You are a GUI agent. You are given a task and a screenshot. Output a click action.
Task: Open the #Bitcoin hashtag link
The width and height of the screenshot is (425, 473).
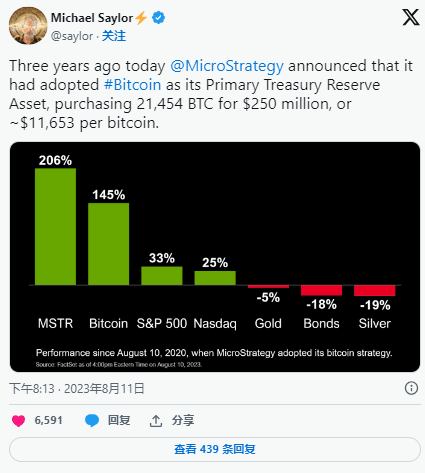pyautogui.click(x=133, y=85)
